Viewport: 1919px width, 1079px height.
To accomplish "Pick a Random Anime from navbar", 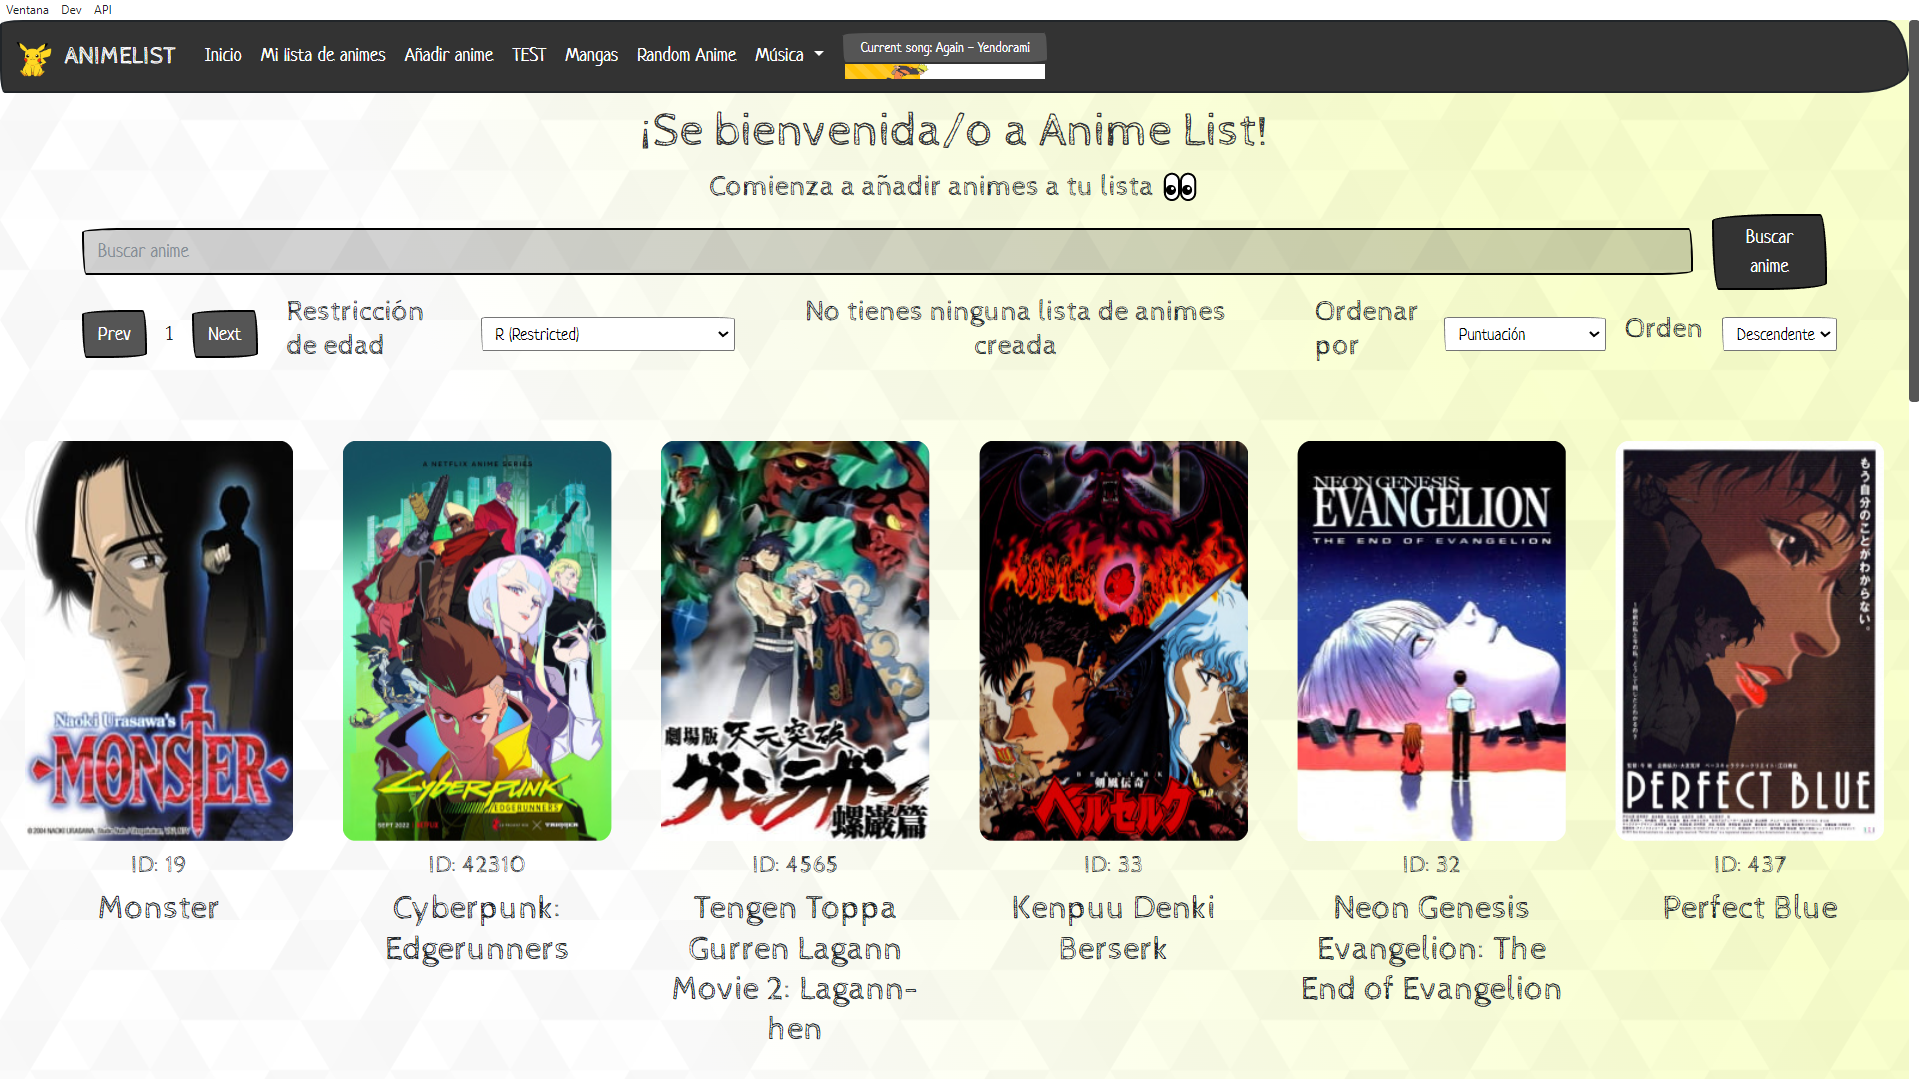I will coord(686,55).
